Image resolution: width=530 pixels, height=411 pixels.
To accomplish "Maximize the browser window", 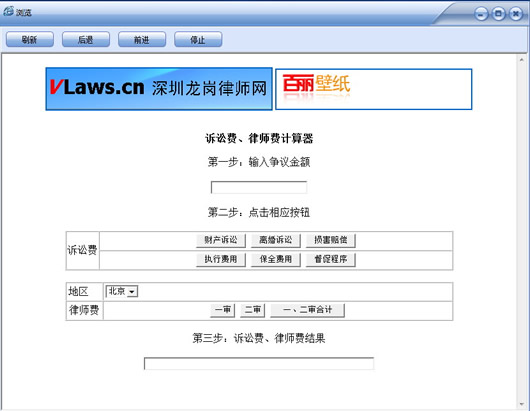I will (498, 14).
